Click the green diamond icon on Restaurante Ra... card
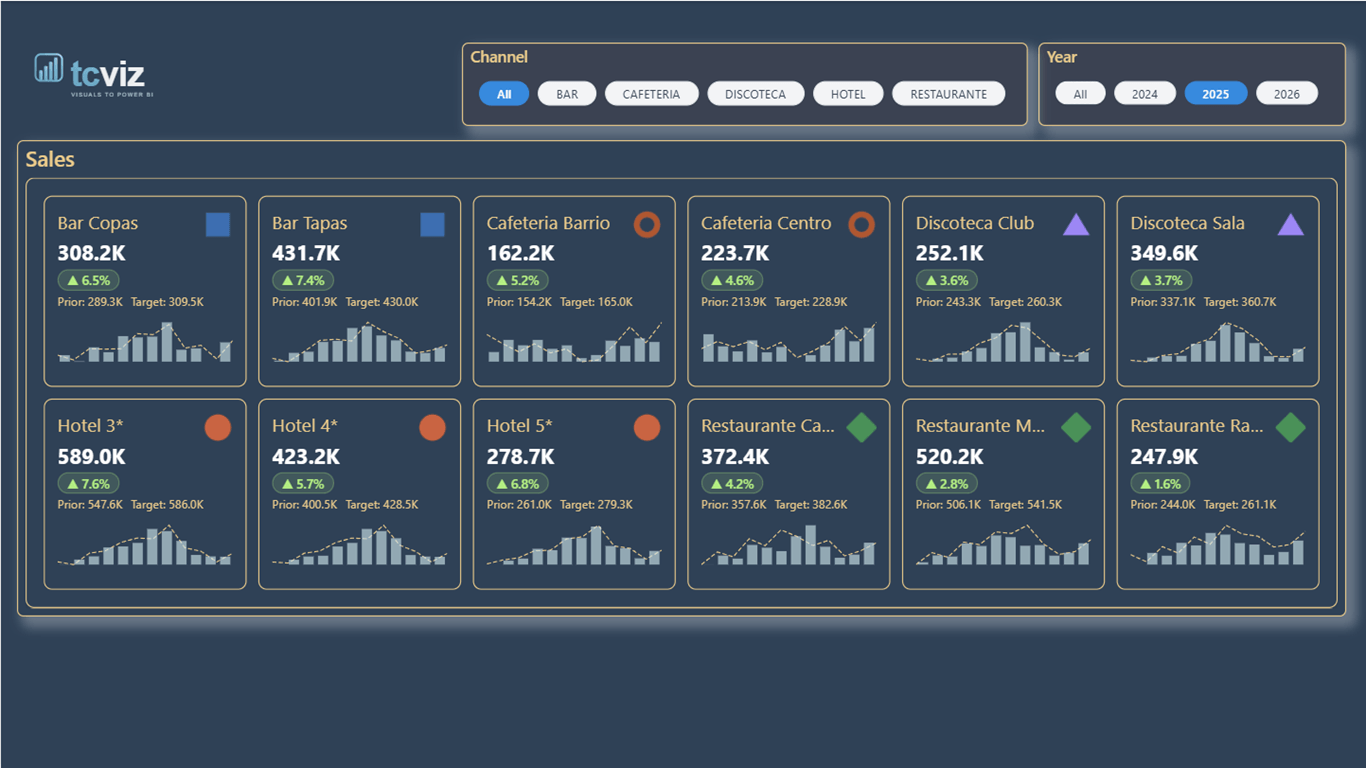 point(1291,427)
